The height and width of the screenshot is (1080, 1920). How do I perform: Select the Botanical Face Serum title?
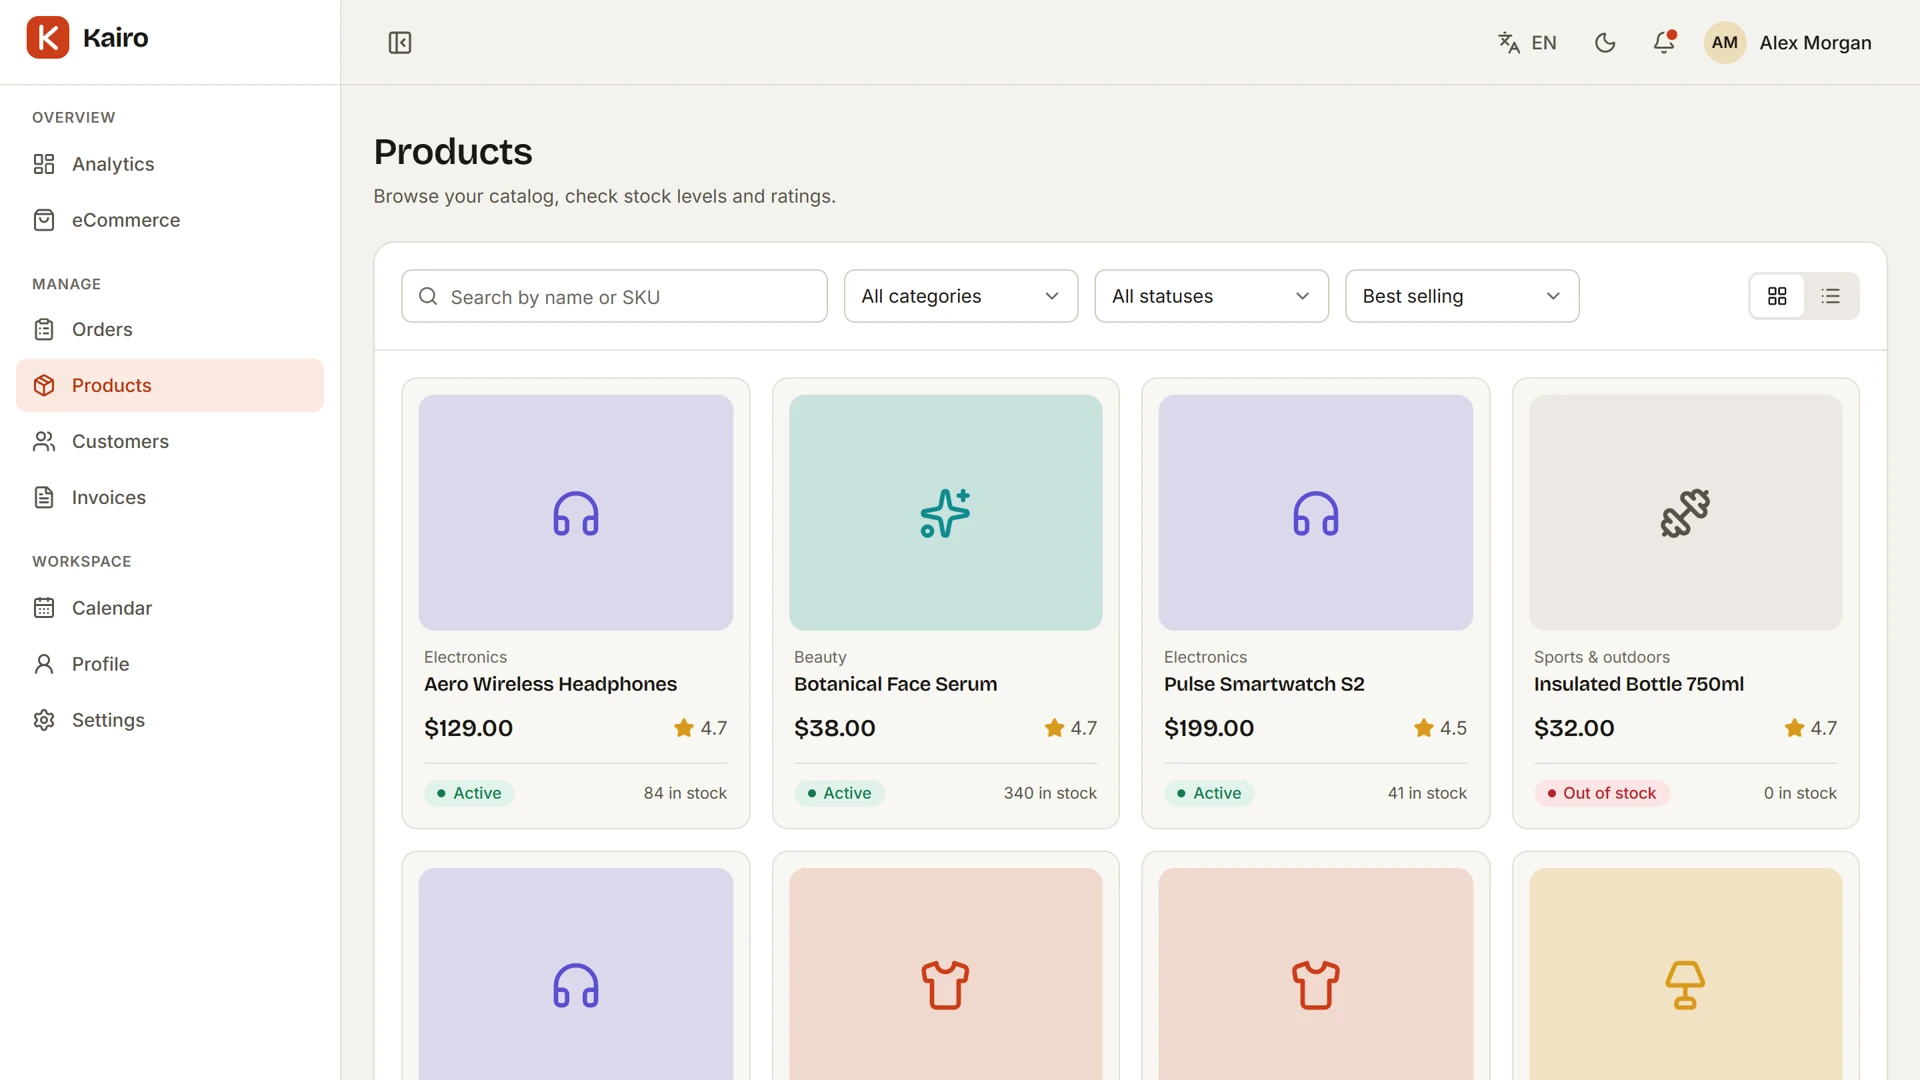[x=895, y=684]
